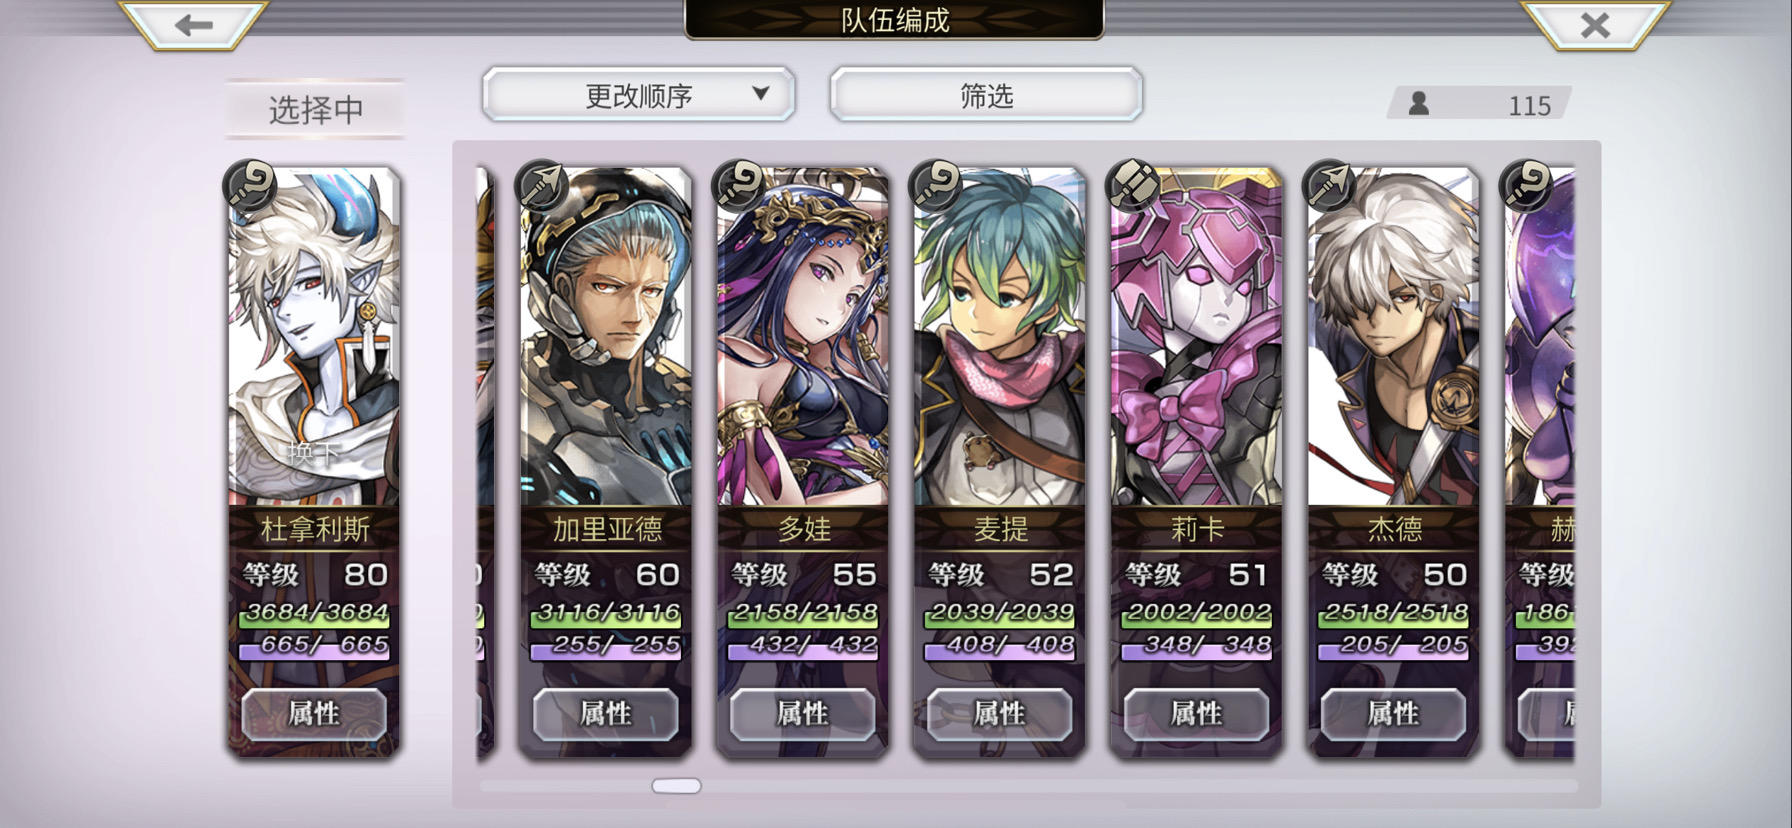Remove selected 杜拿利斯 via 换下
This screenshot has height=828, width=1792.
314,453
